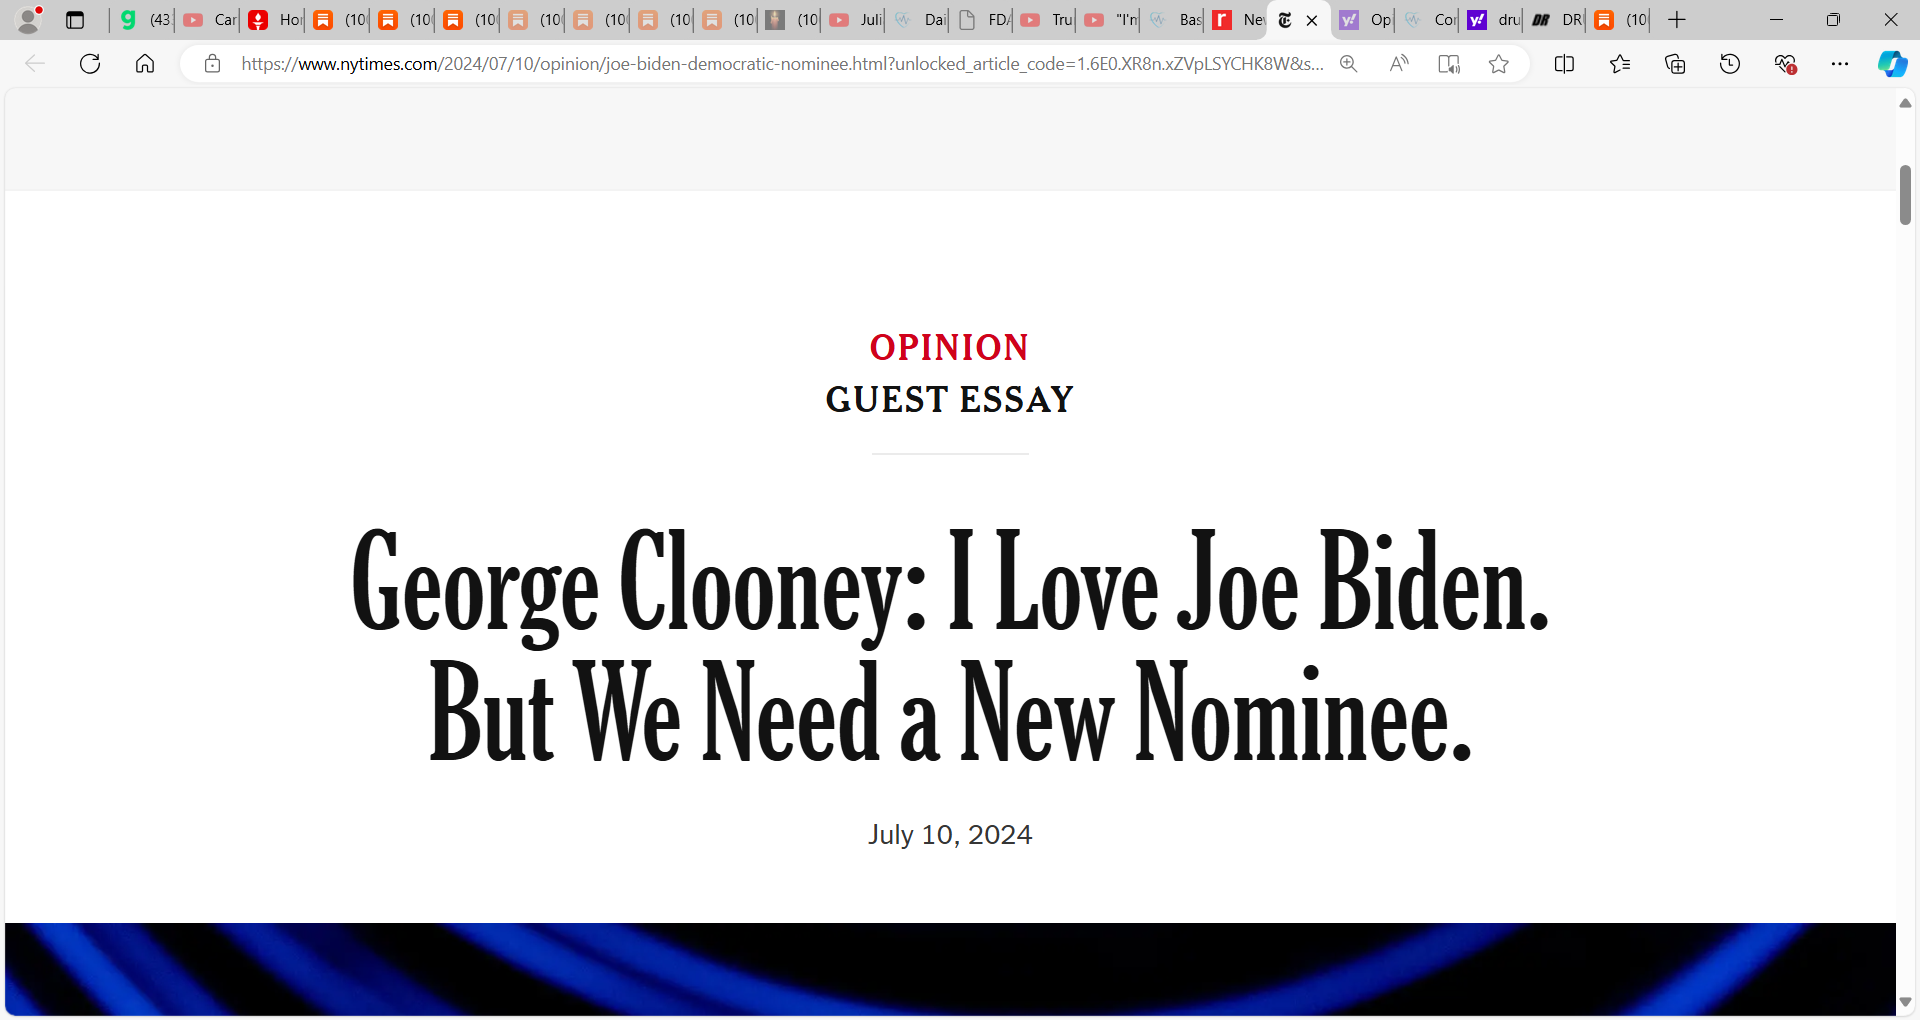Launch the Copilot sidebar
Screen dimensions: 1920x1020
[x=1892, y=64]
